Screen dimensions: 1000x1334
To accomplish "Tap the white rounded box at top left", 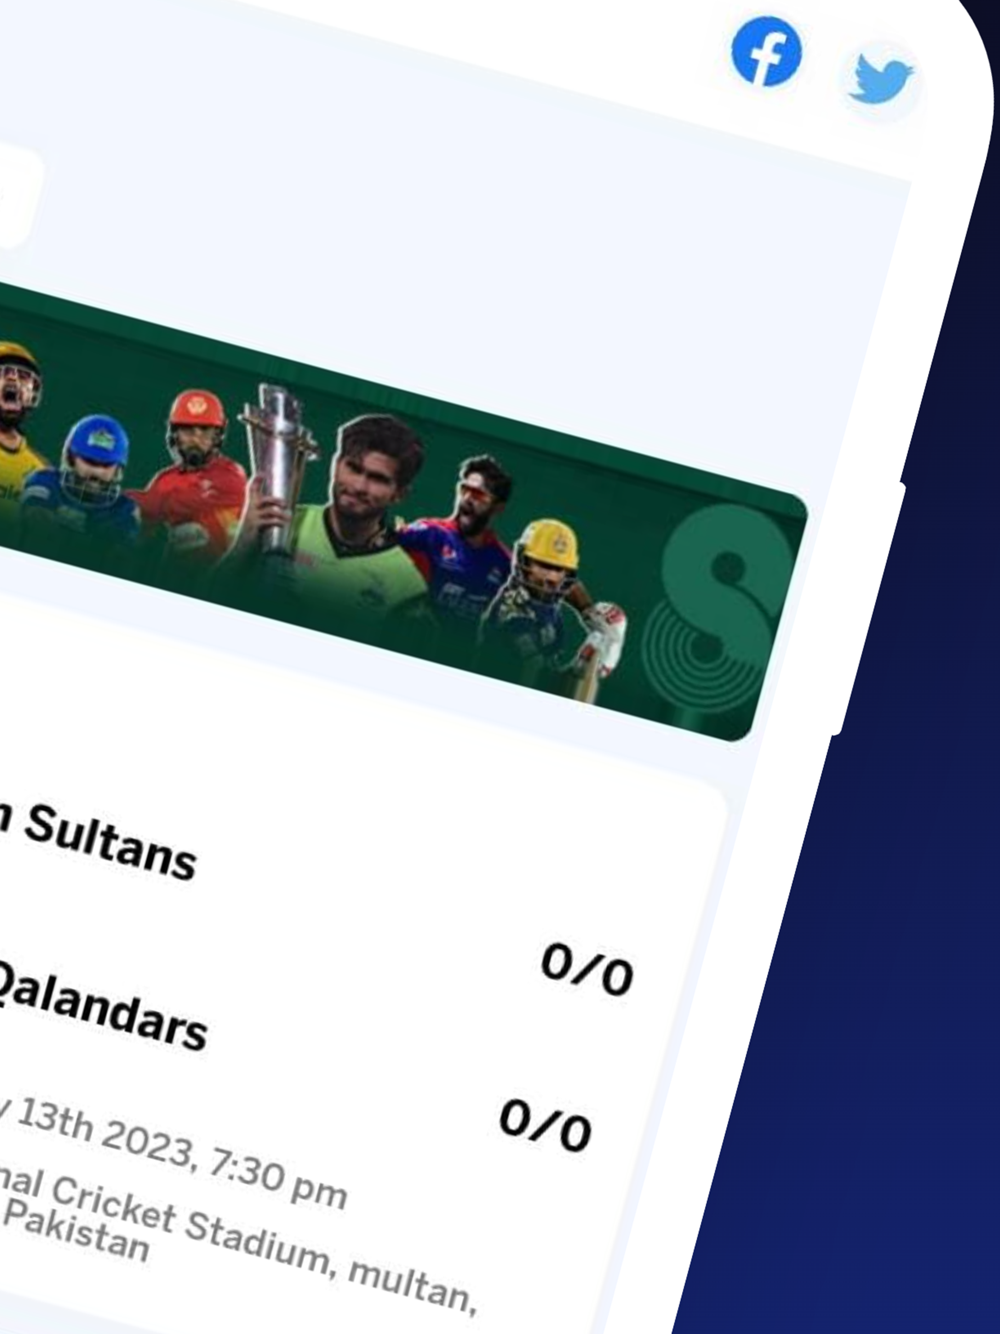I will click(x=18, y=196).
